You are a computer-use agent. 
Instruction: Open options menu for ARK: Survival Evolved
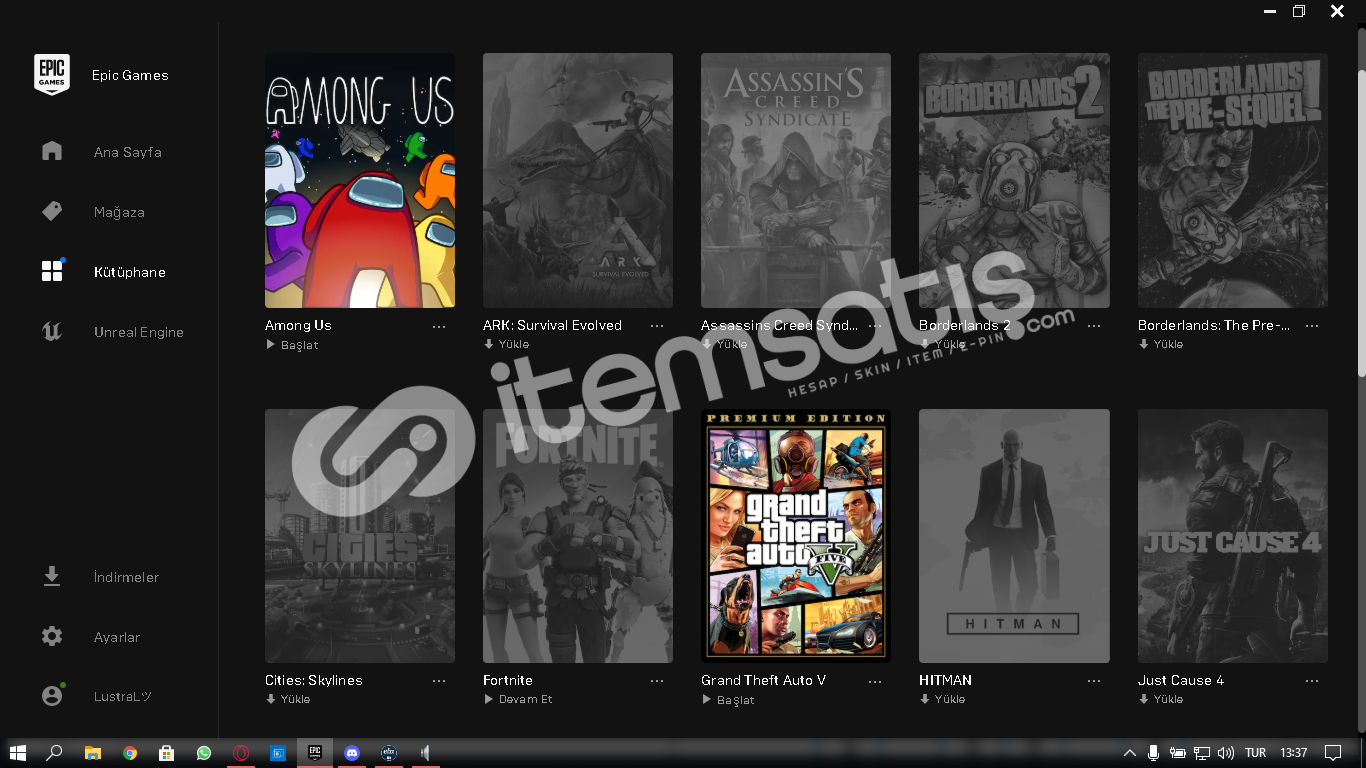657,326
